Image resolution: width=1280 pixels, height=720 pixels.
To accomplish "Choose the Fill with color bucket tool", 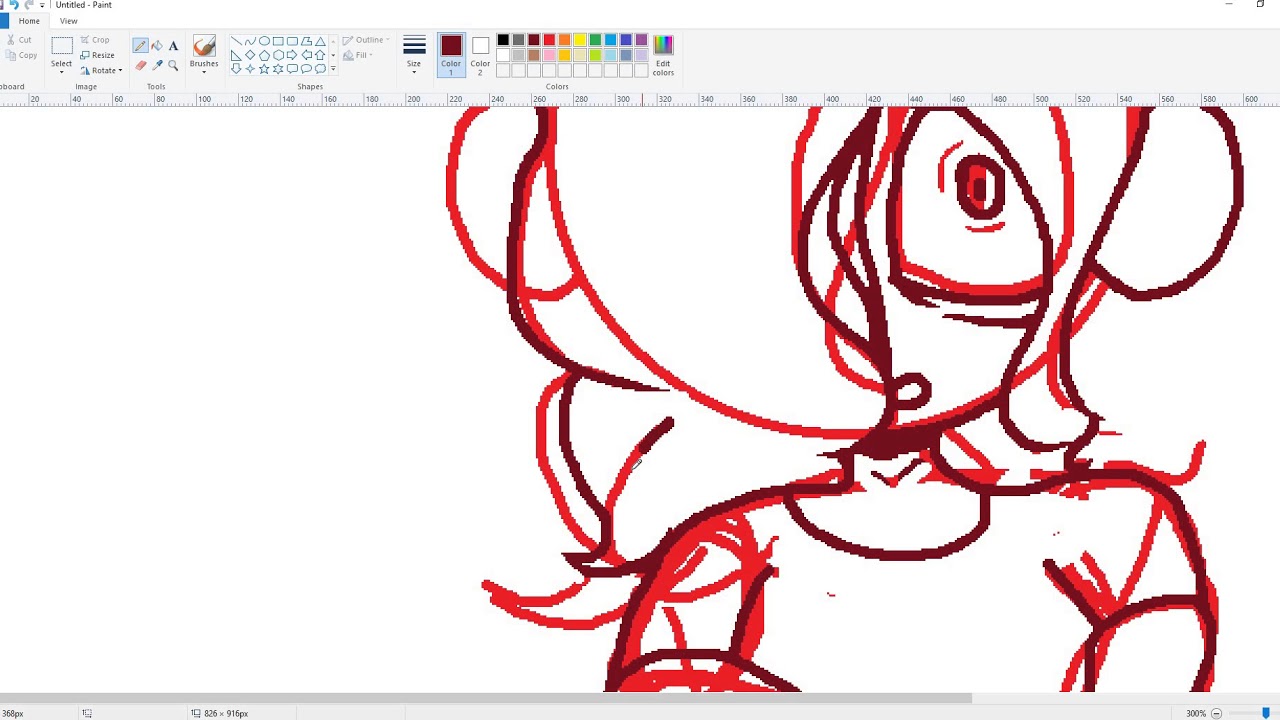I will tap(157, 46).
